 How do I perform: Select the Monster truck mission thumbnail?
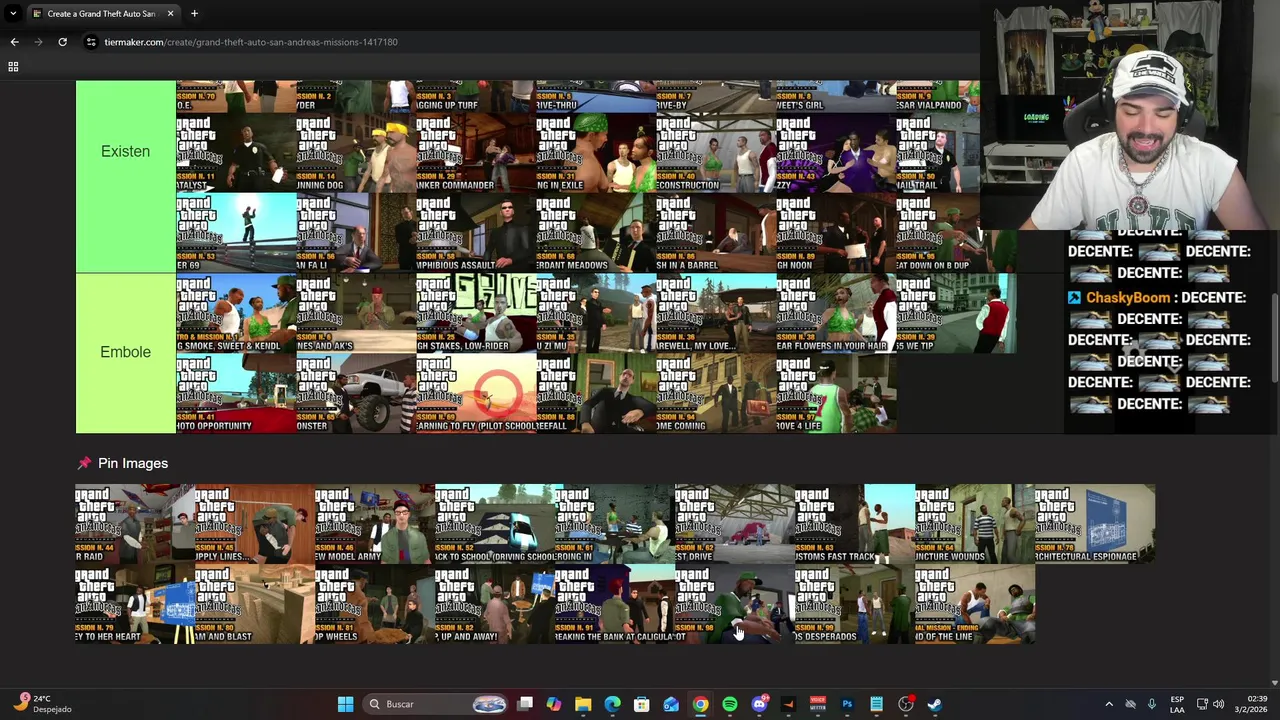[355, 393]
